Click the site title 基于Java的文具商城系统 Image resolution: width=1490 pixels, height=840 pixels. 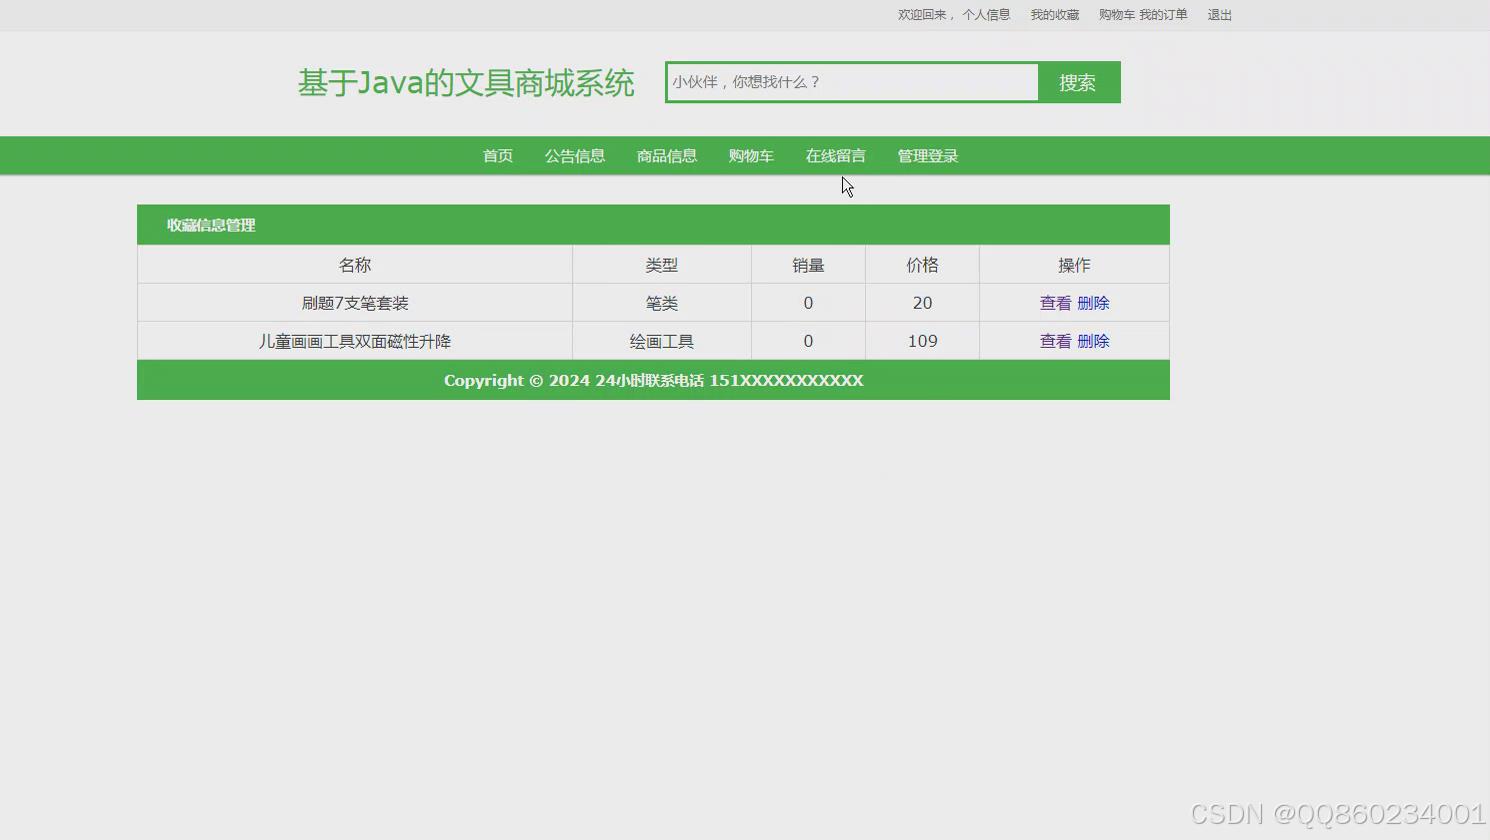pyautogui.click(x=466, y=83)
